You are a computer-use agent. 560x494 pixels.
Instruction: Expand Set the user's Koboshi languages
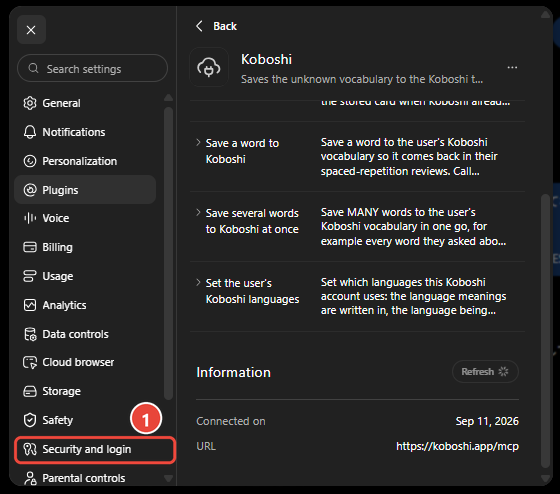point(199,283)
